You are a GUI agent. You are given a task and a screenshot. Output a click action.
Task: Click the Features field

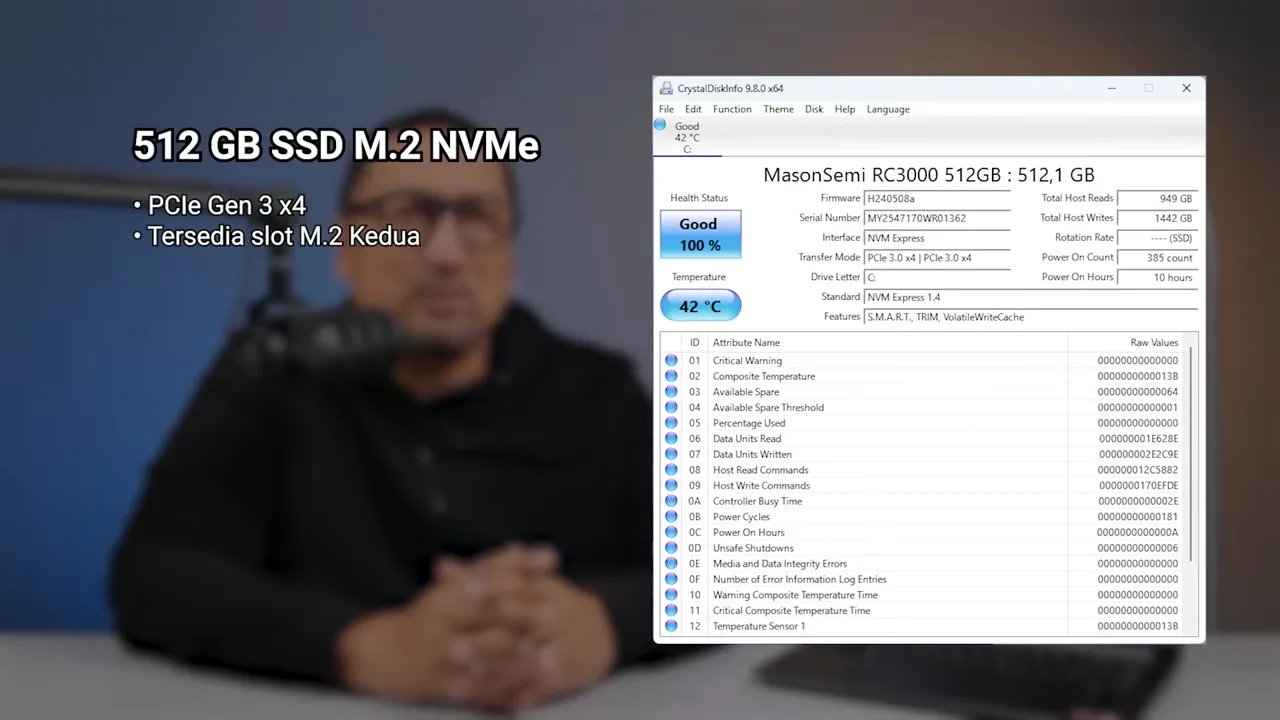click(1030, 317)
